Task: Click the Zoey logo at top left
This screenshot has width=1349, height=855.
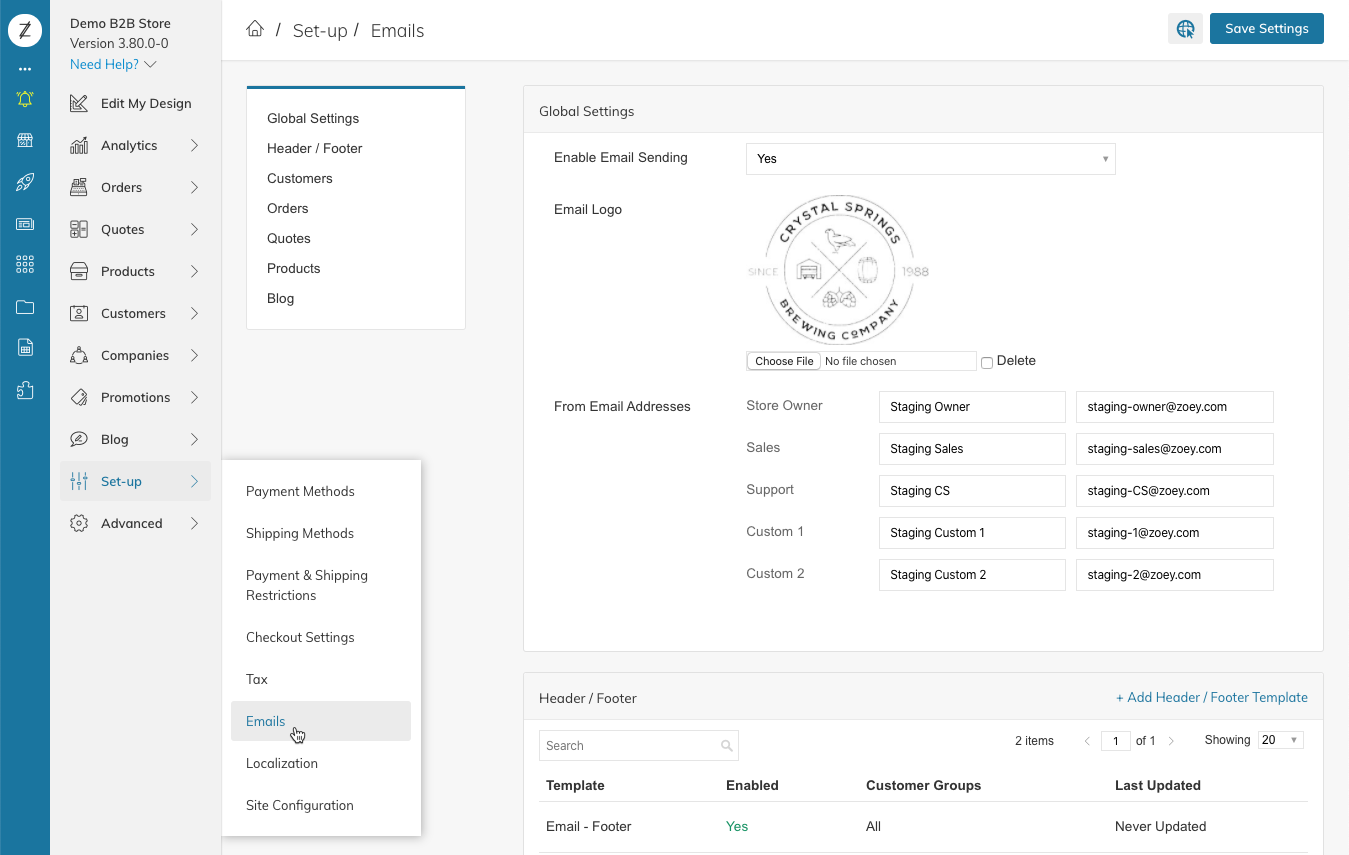Action: [x=25, y=30]
